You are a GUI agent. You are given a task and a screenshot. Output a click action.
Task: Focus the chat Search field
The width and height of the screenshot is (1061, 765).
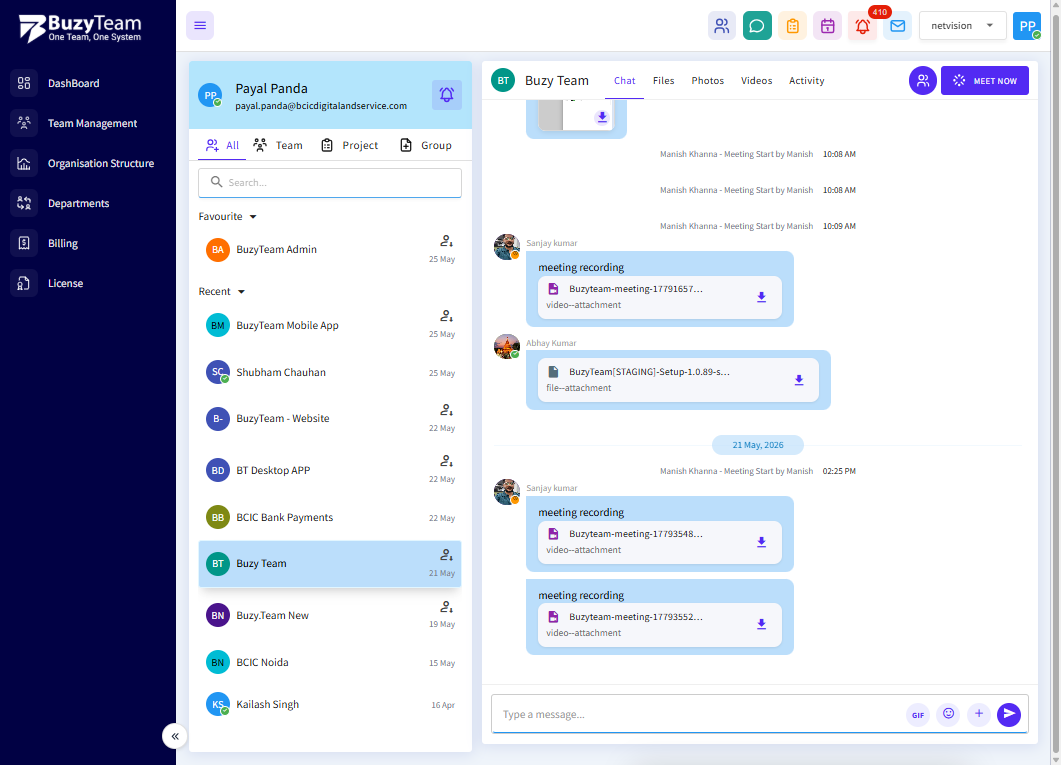(x=330, y=183)
